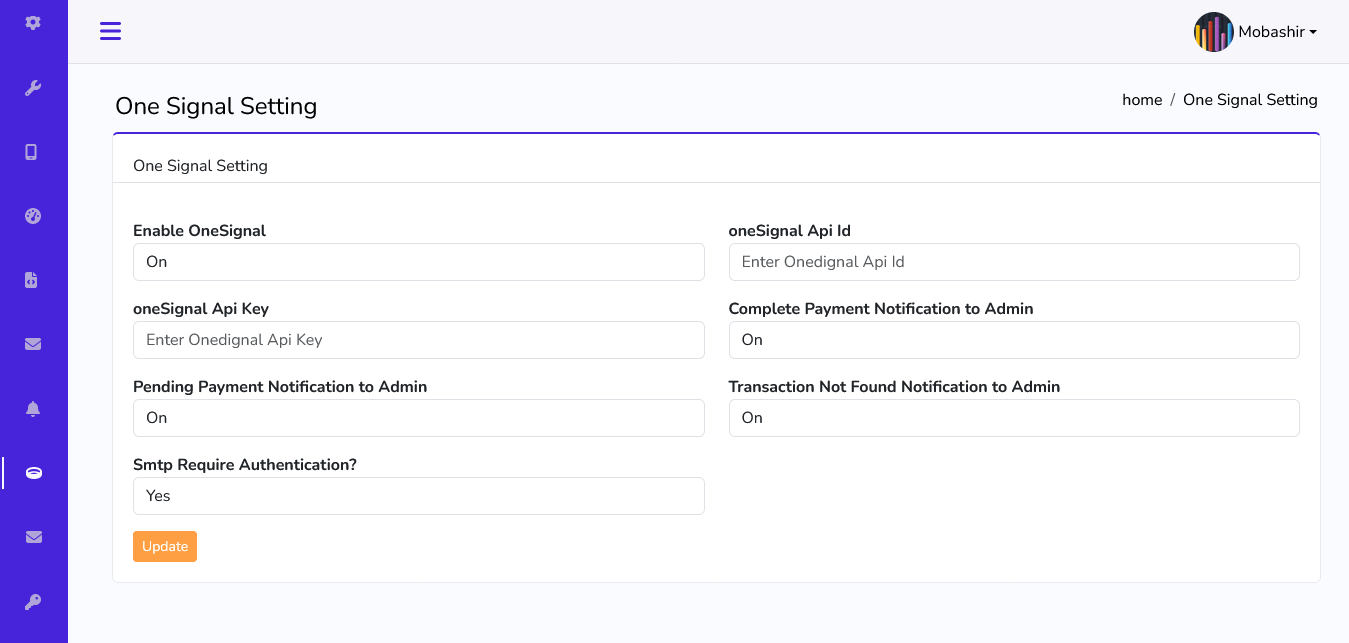Image resolution: width=1349 pixels, height=643 pixels.
Task: Focus the oneSignal Api Id field
Action: (x=1013, y=262)
